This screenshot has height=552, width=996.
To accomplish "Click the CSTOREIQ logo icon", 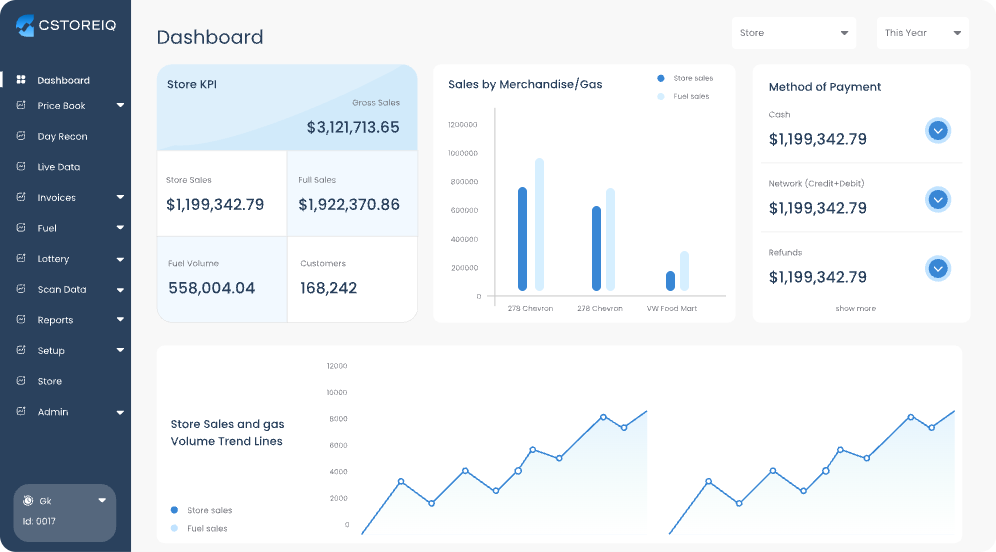I will (x=25, y=25).
